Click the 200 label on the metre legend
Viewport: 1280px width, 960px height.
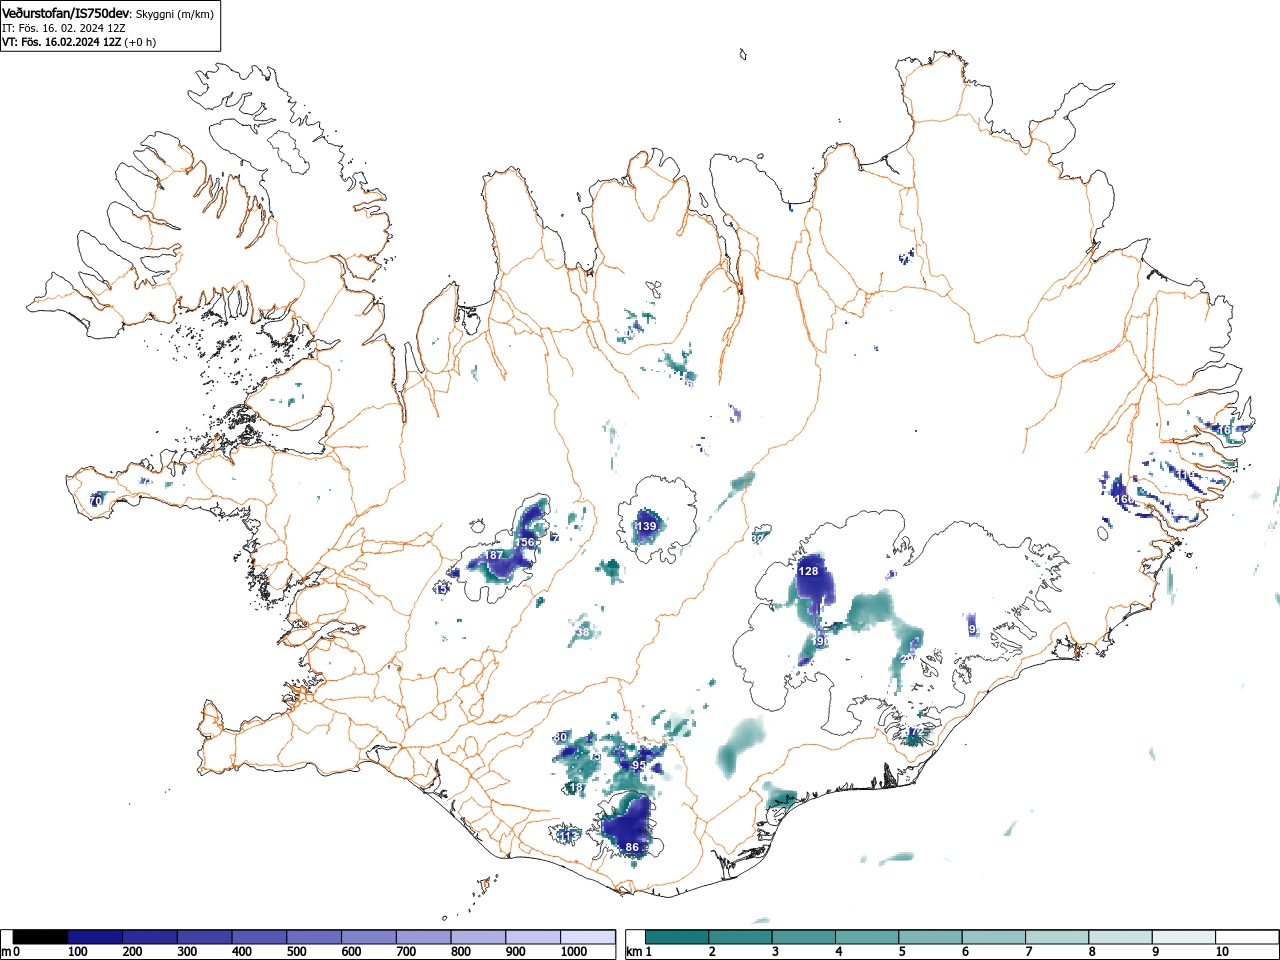(x=132, y=952)
